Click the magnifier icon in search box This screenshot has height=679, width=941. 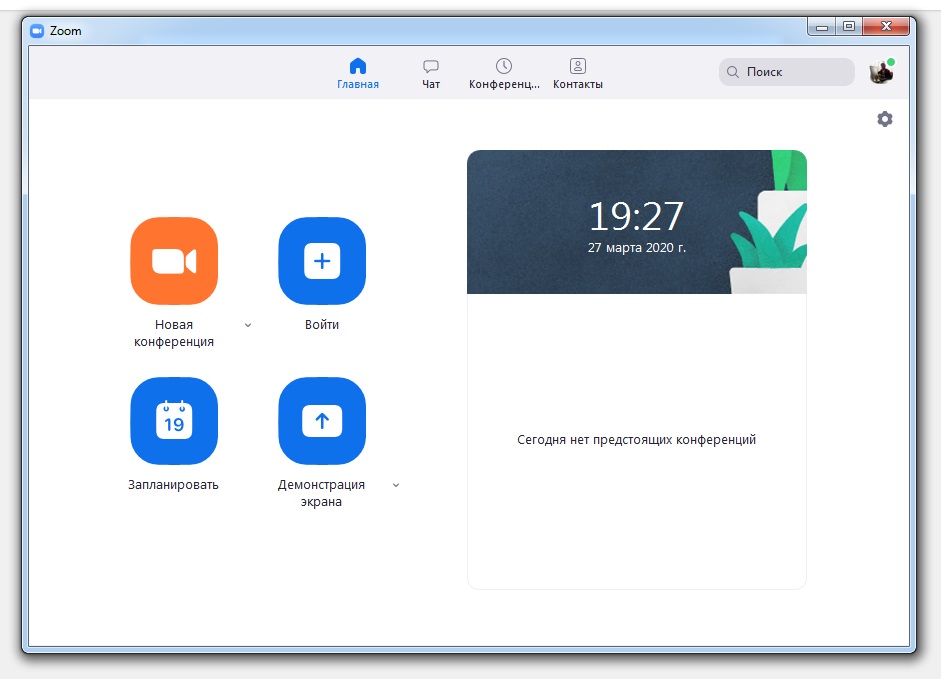(x=733, y=72)
